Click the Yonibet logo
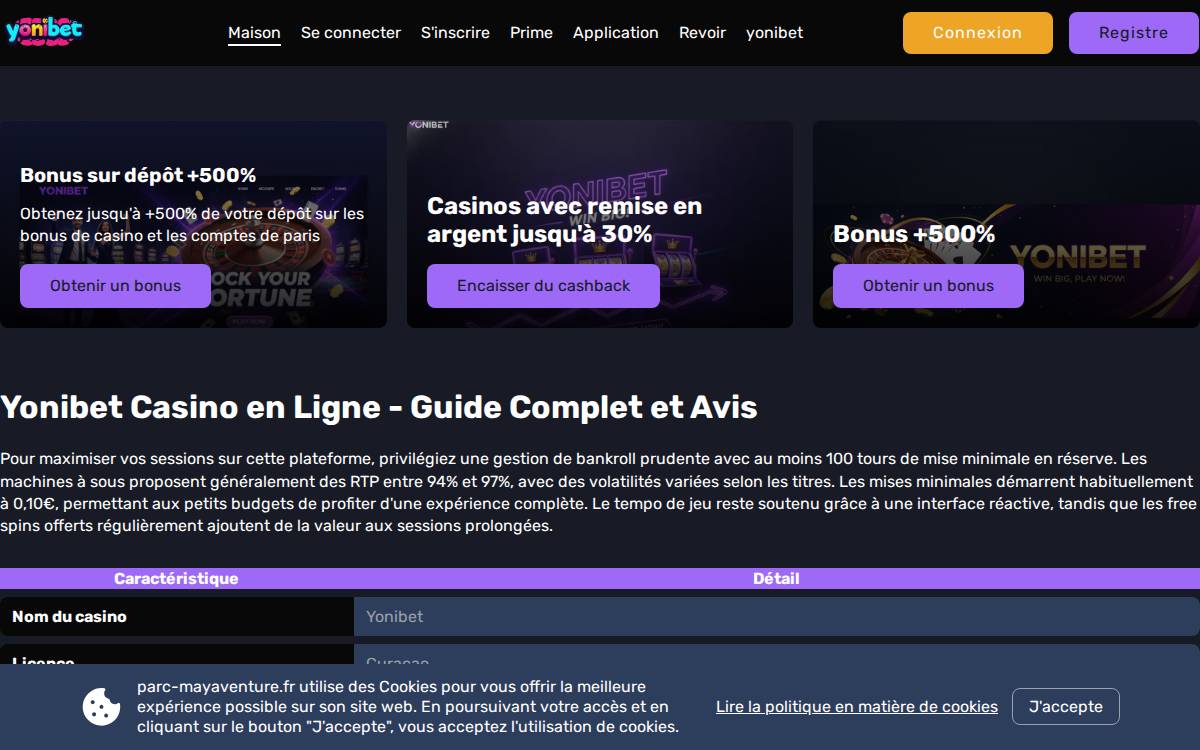Viewport: 1200px width, 750px height. click(43, 31)
